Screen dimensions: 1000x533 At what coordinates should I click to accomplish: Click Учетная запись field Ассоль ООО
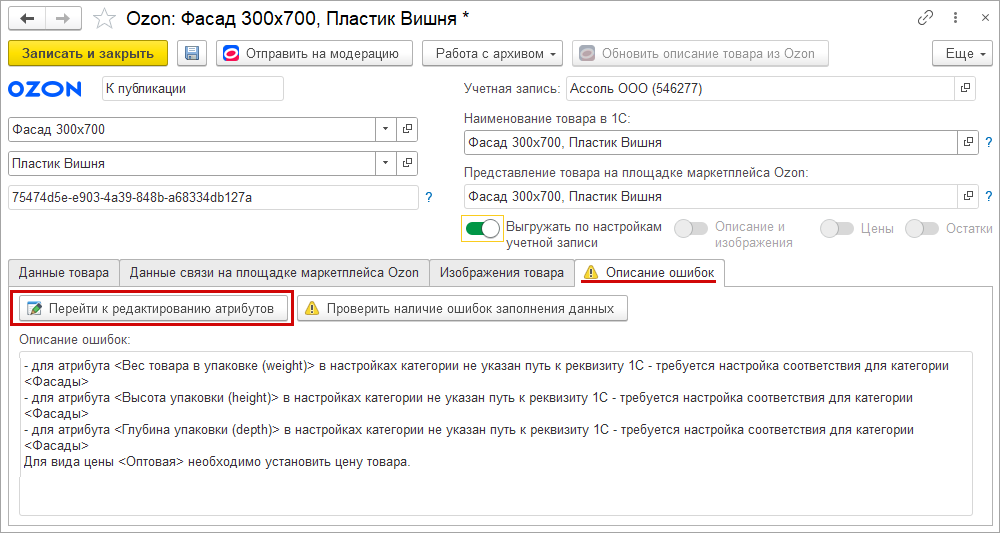[x=760, y=89]
